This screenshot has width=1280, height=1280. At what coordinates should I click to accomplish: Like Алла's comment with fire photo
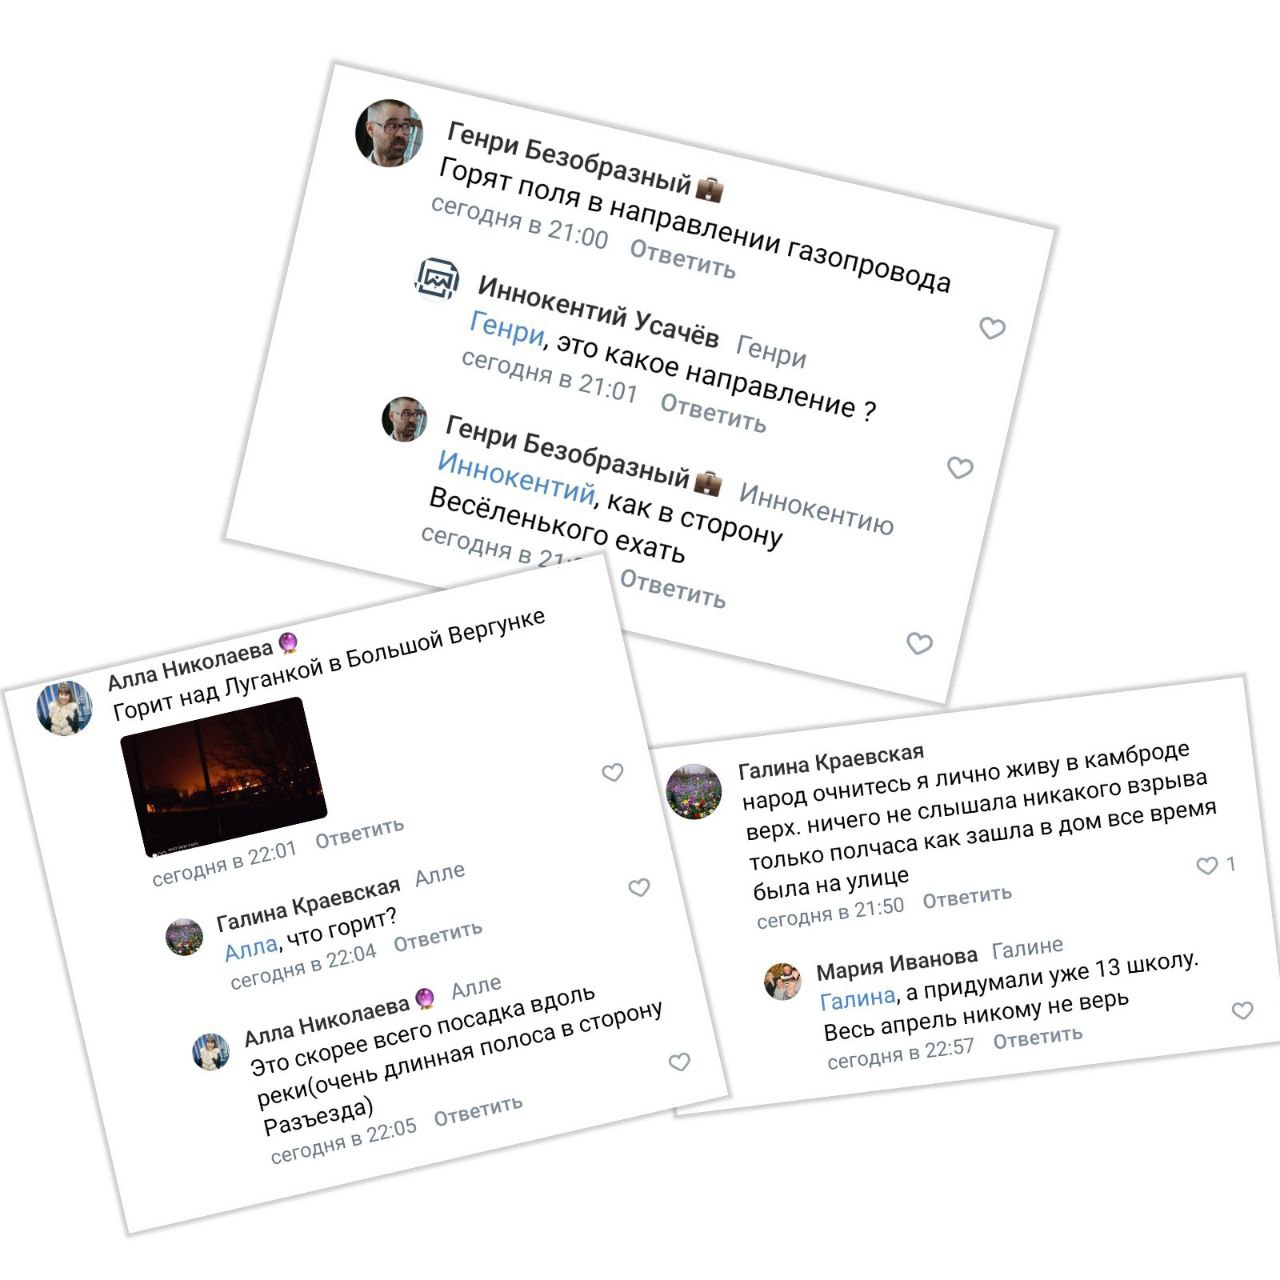point(612,772)
